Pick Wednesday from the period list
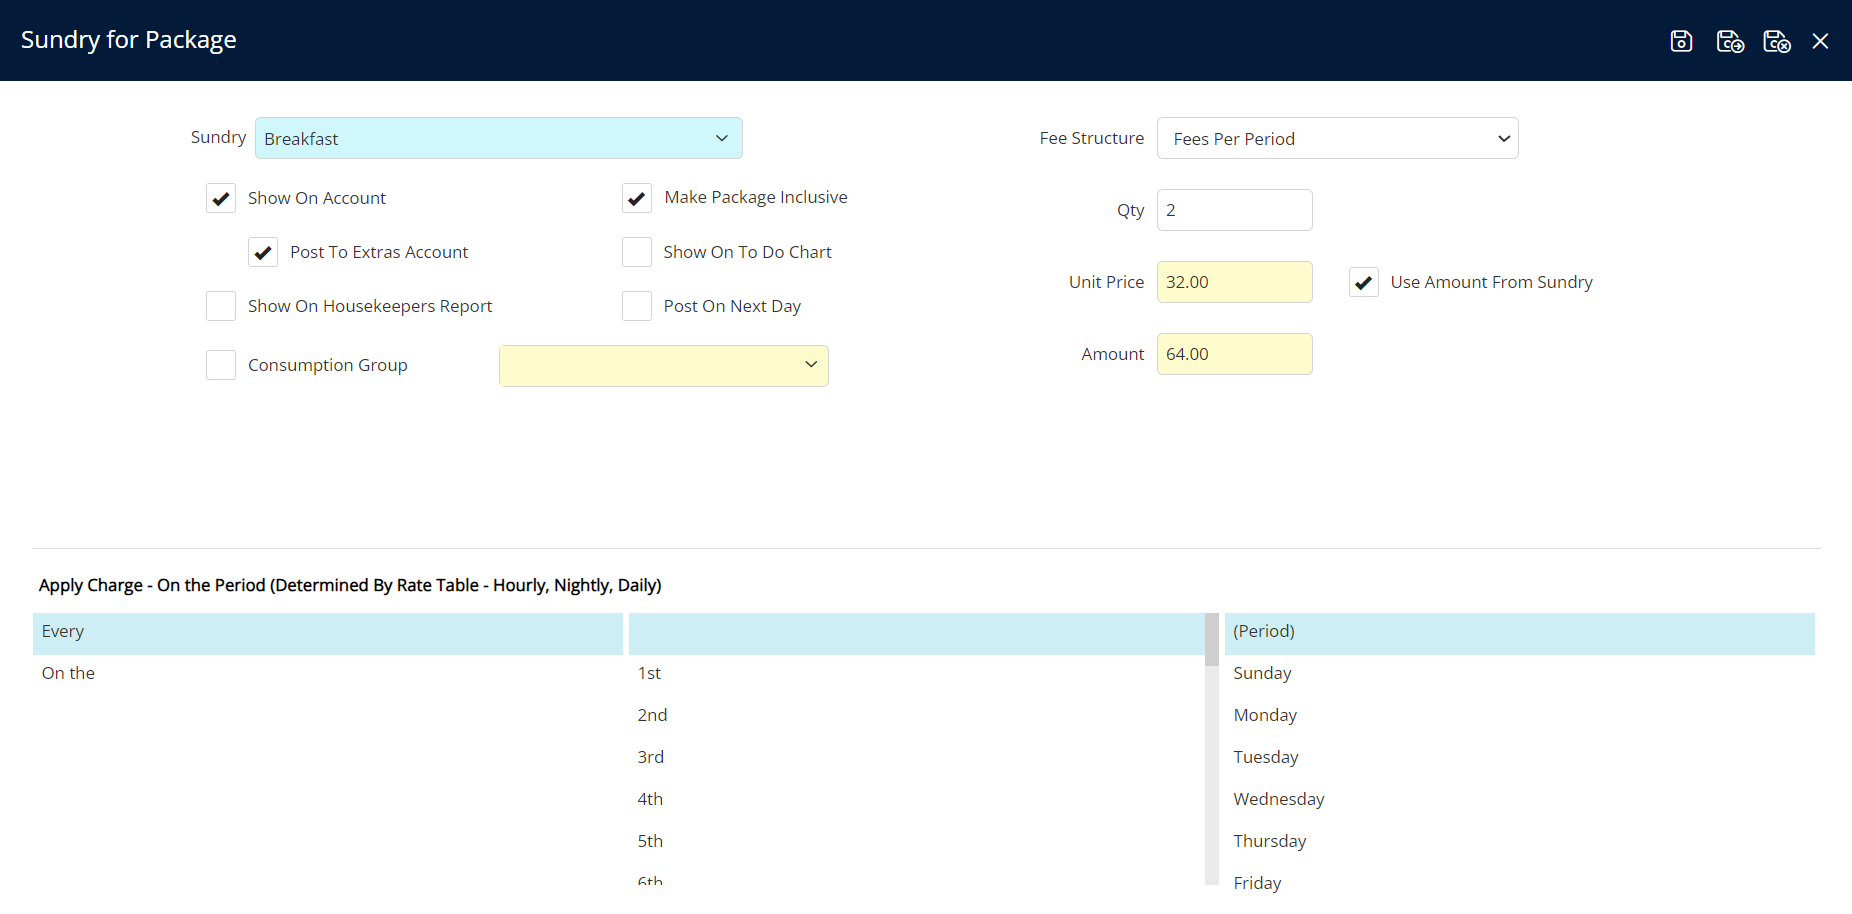1852x914 pixels. coord(1278,800)
